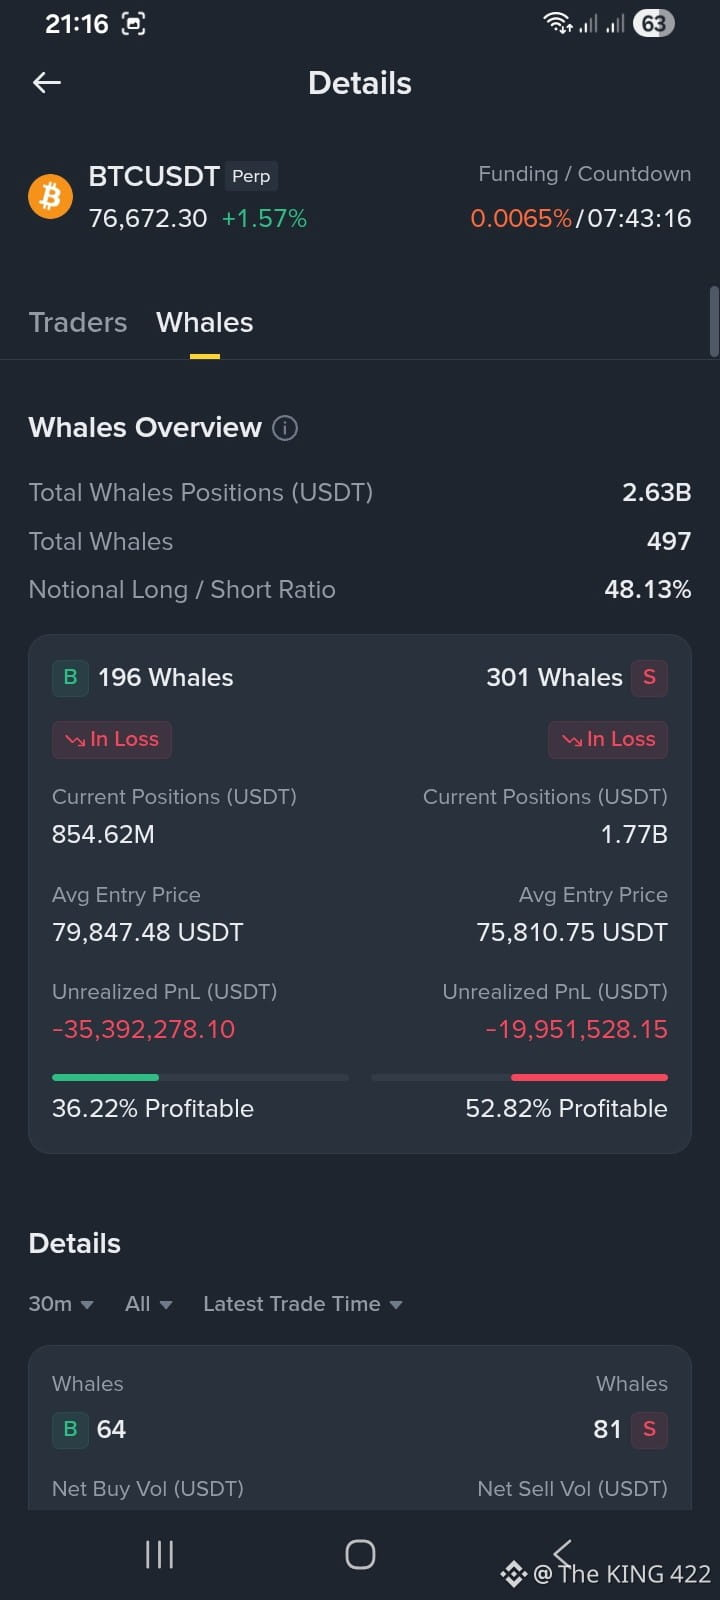Expand the 30m timeframe dropdown

(61, 1304)
